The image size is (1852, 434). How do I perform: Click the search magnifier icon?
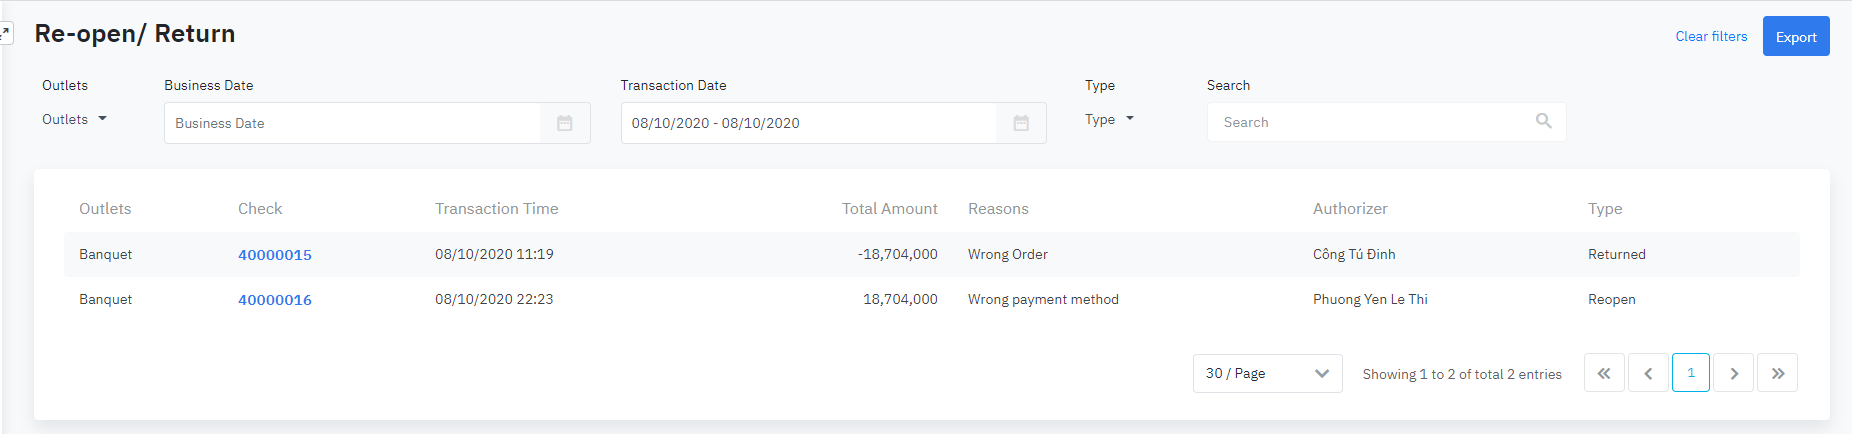(1543, 121)
